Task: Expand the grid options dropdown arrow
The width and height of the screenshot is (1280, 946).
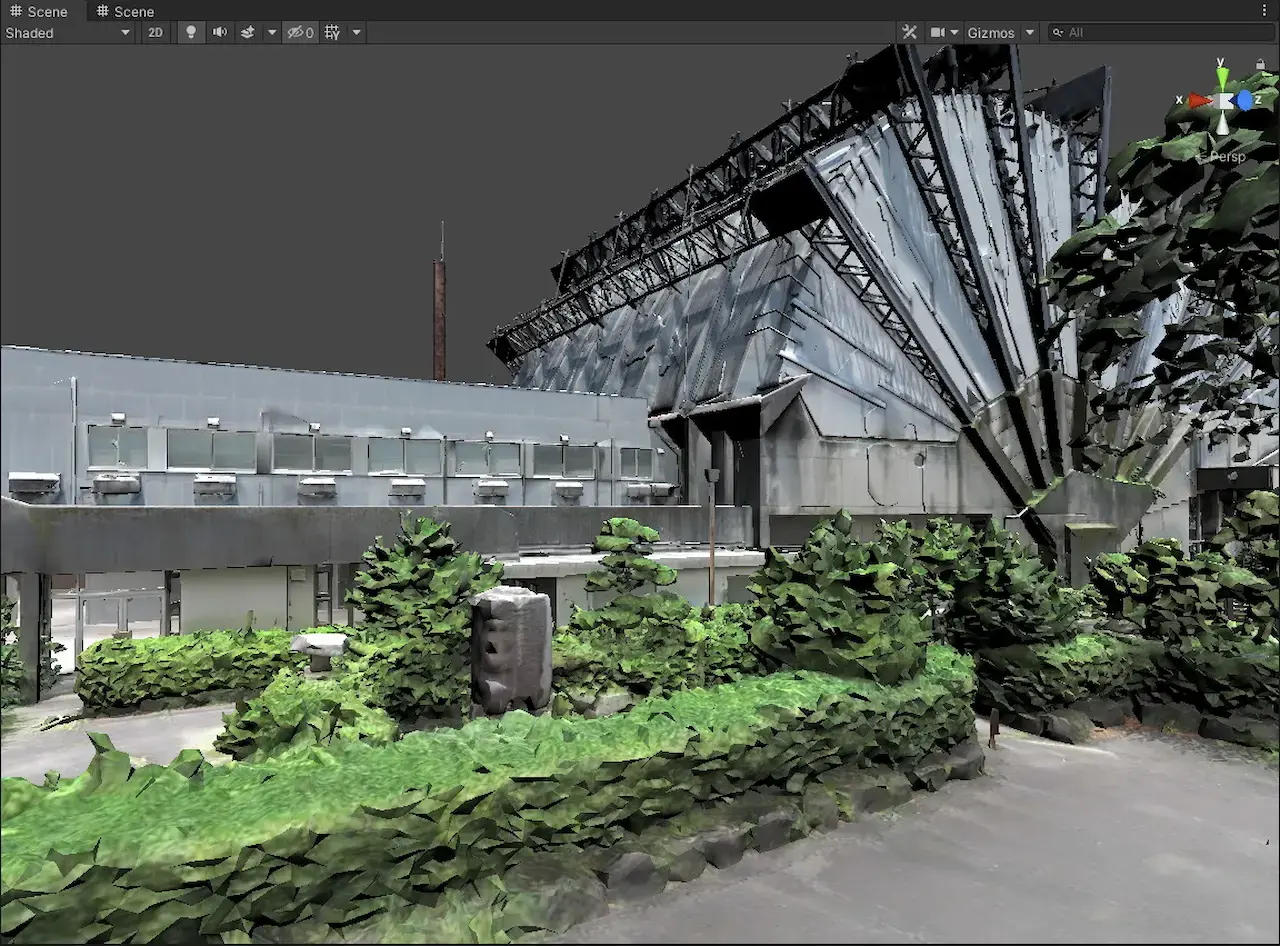Action: click(356, 33)
